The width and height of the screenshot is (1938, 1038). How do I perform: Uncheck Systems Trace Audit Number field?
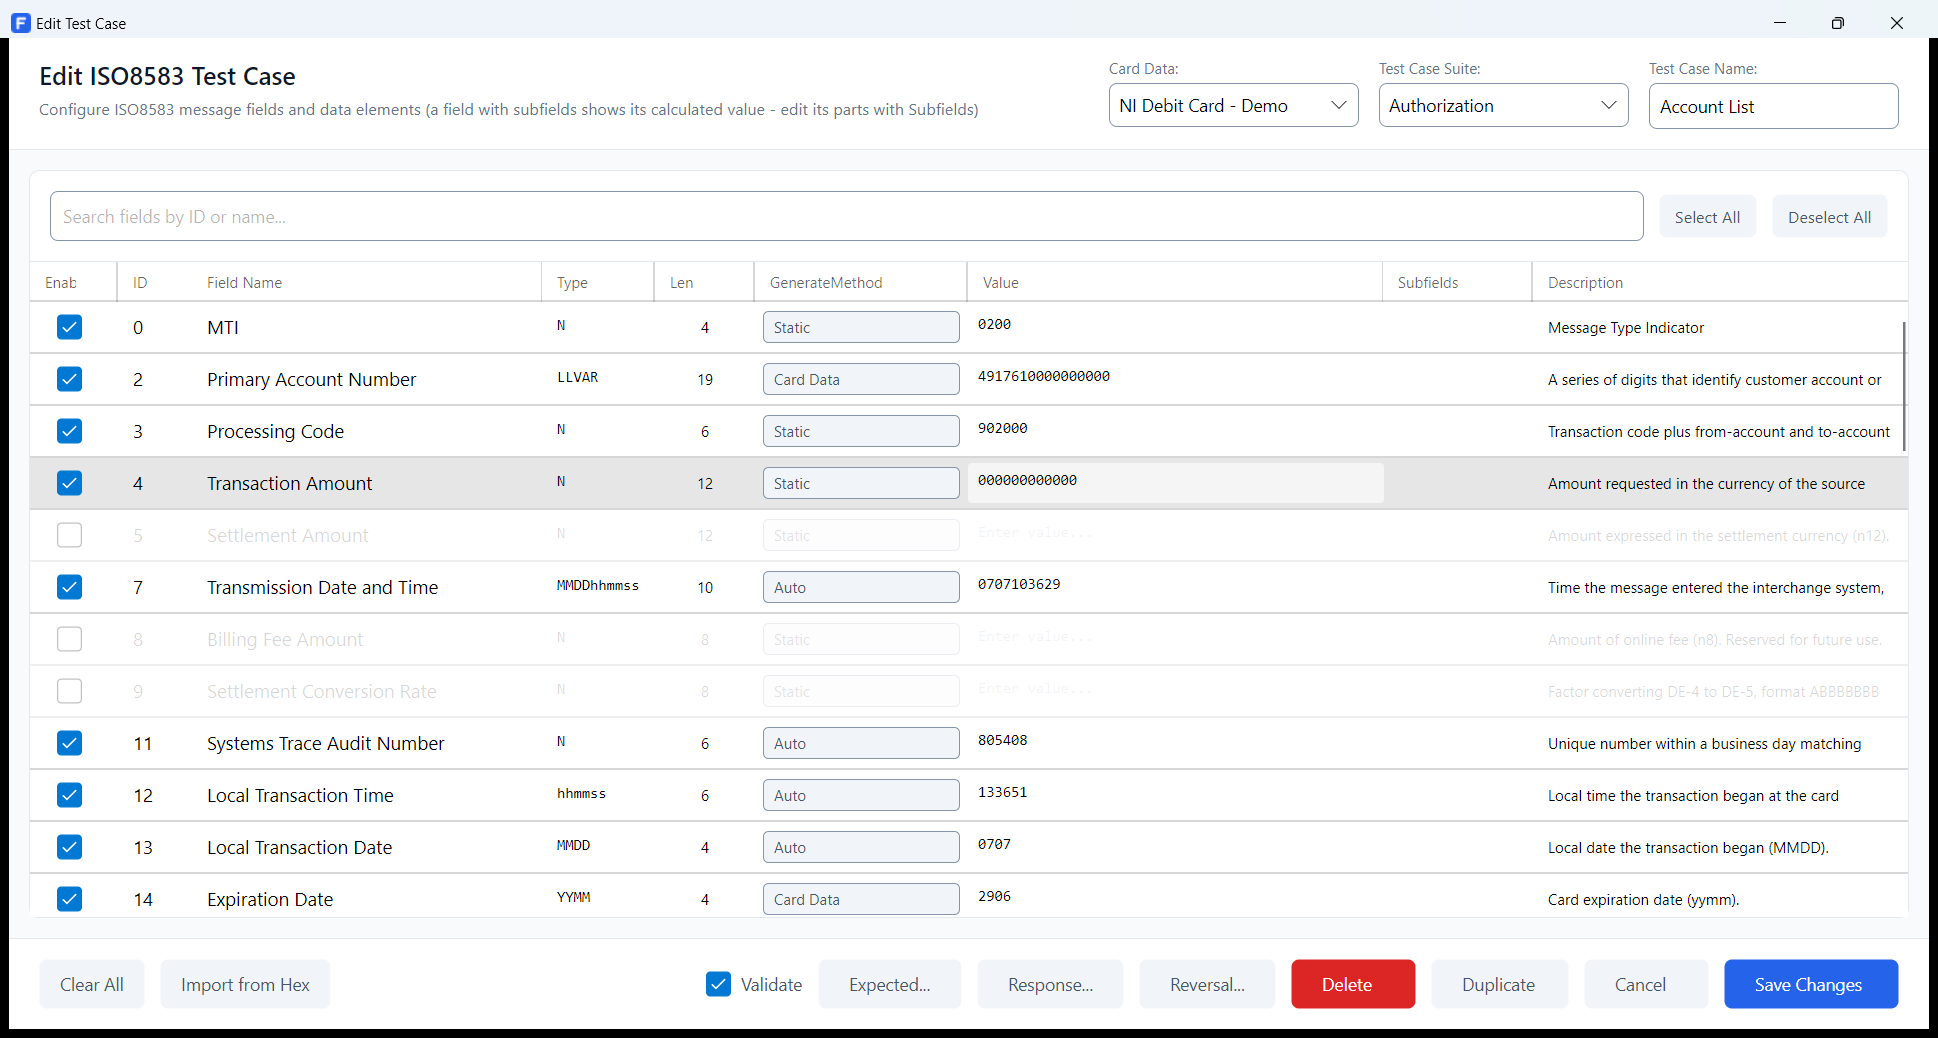(69, 743)
